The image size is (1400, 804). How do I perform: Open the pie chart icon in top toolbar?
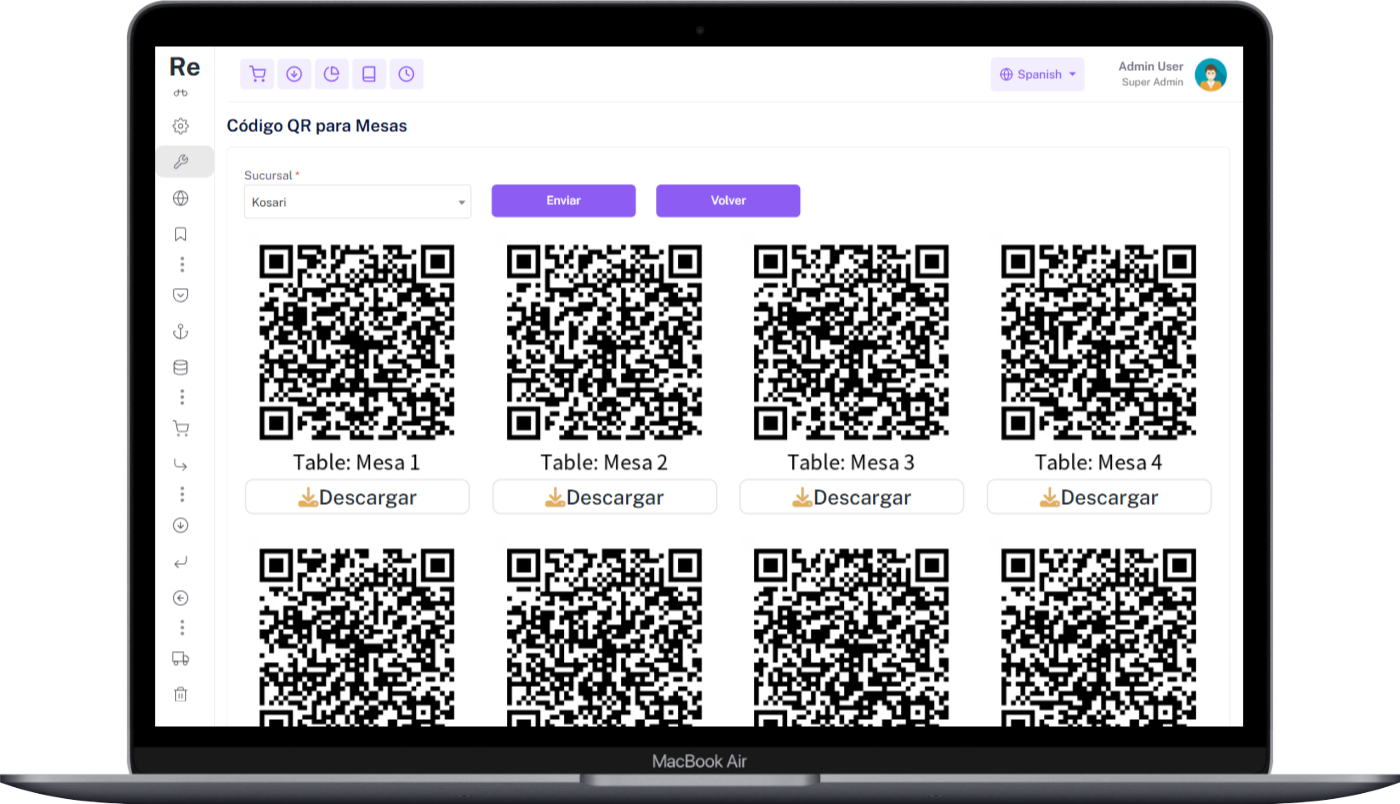click(331, 74)
